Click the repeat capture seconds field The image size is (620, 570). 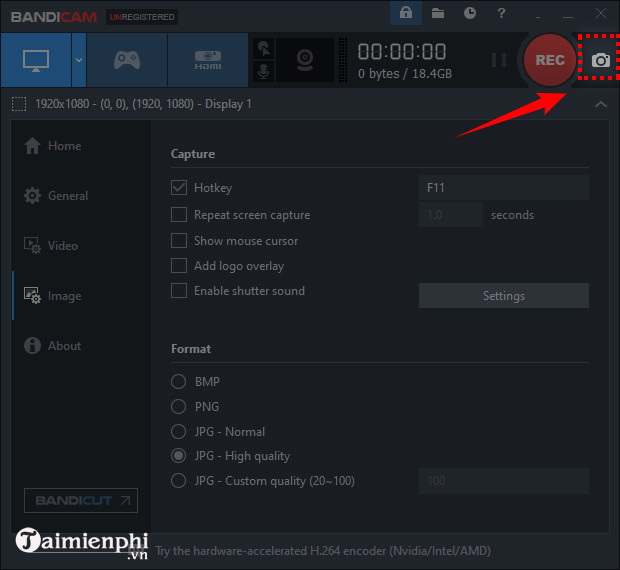(x=451, y=215)
